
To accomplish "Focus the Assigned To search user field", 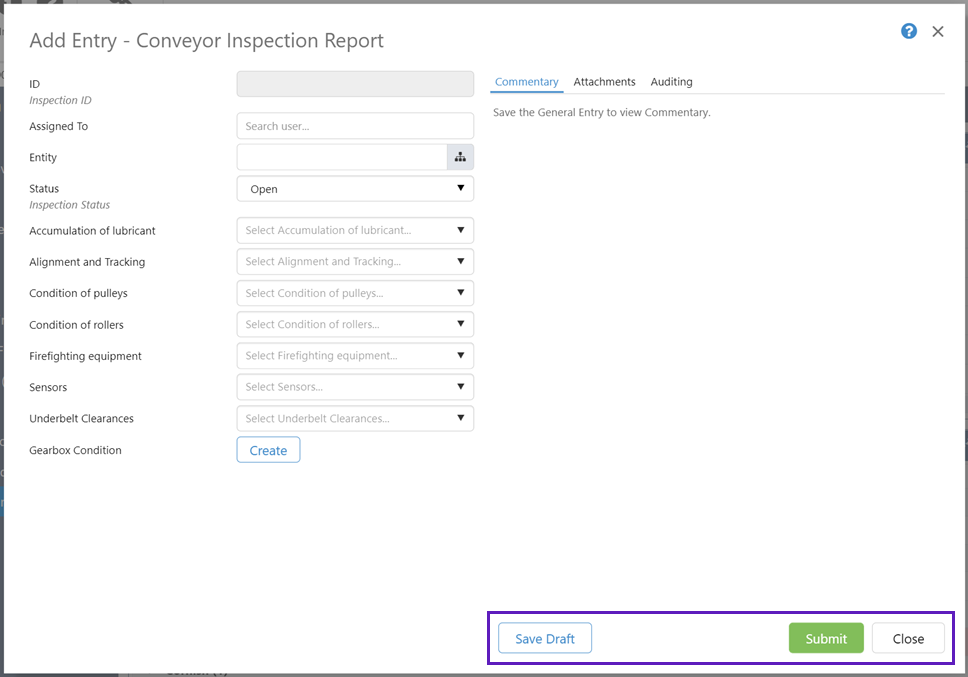I will click(x=355, y=126).
